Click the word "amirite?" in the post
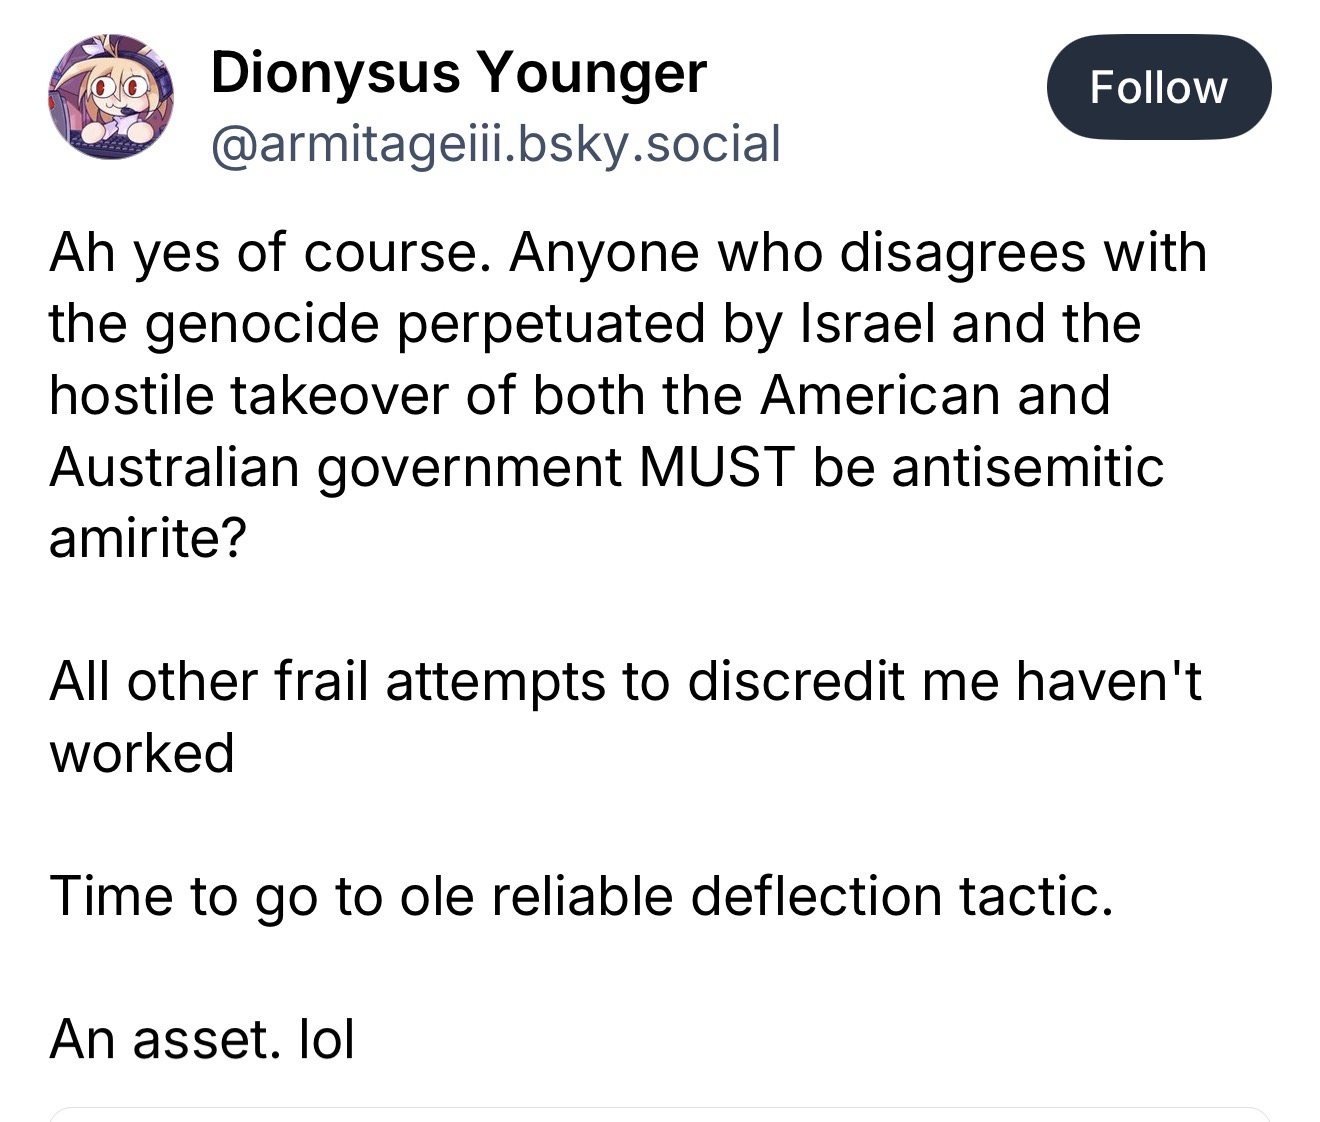The width and height of the screenshot is (1320, 1122). coord(146,539)
